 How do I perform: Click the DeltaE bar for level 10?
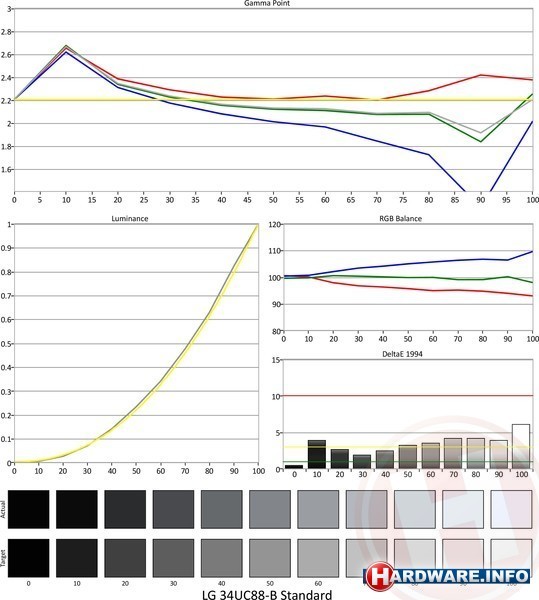pos(317,454)
